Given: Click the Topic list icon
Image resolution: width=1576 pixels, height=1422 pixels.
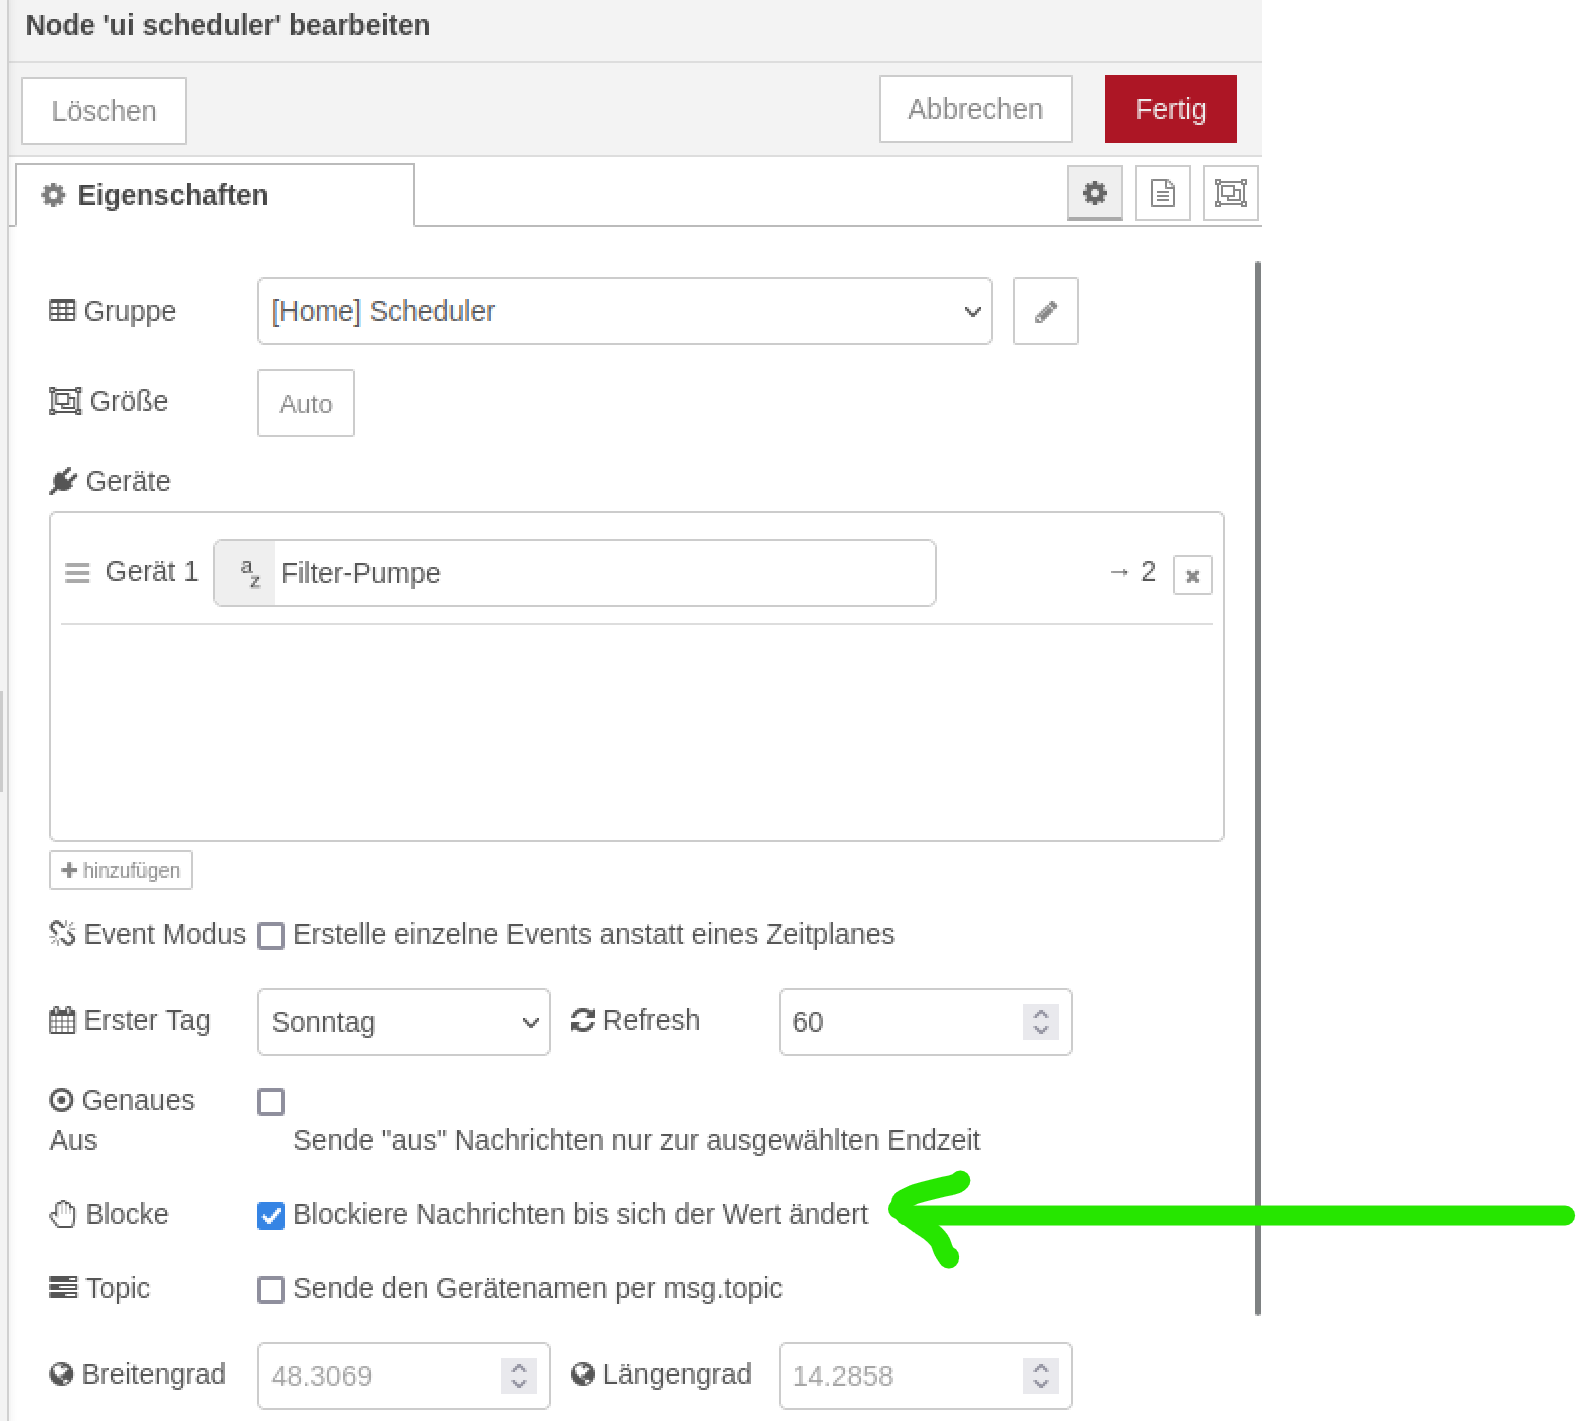Looking at the screenshot, I should point(63,1288).
